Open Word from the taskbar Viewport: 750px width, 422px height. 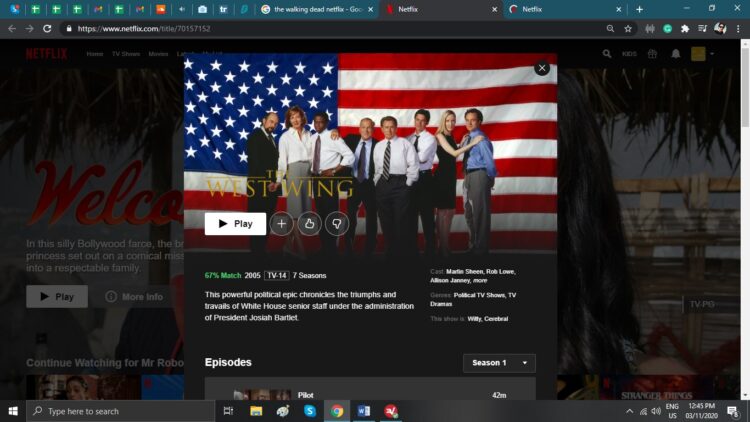[x=364, y=411]
